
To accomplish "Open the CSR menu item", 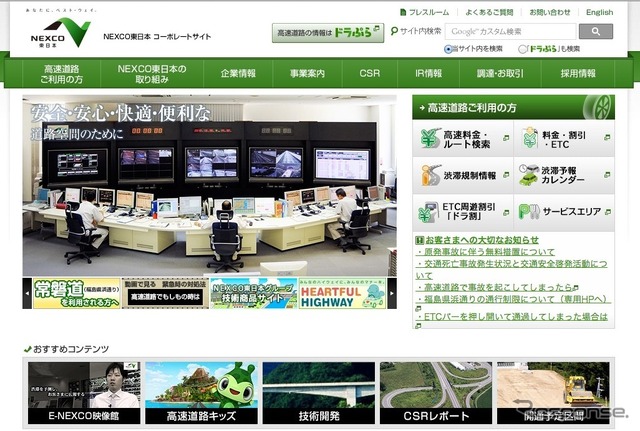I will (x=369, y=73).
